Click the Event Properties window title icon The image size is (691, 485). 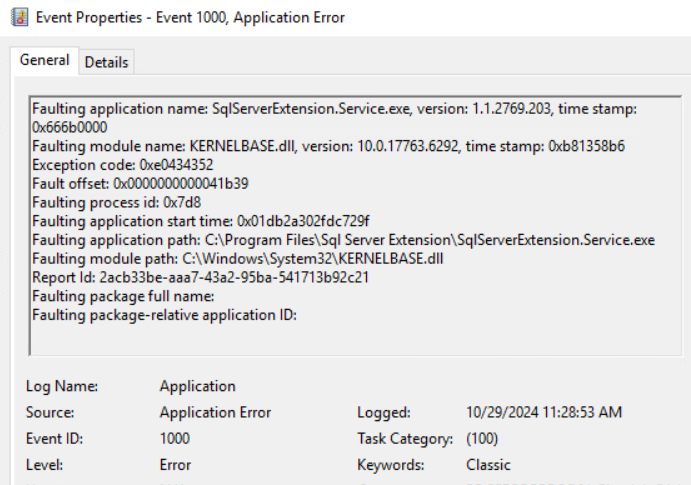coord(19,18)
